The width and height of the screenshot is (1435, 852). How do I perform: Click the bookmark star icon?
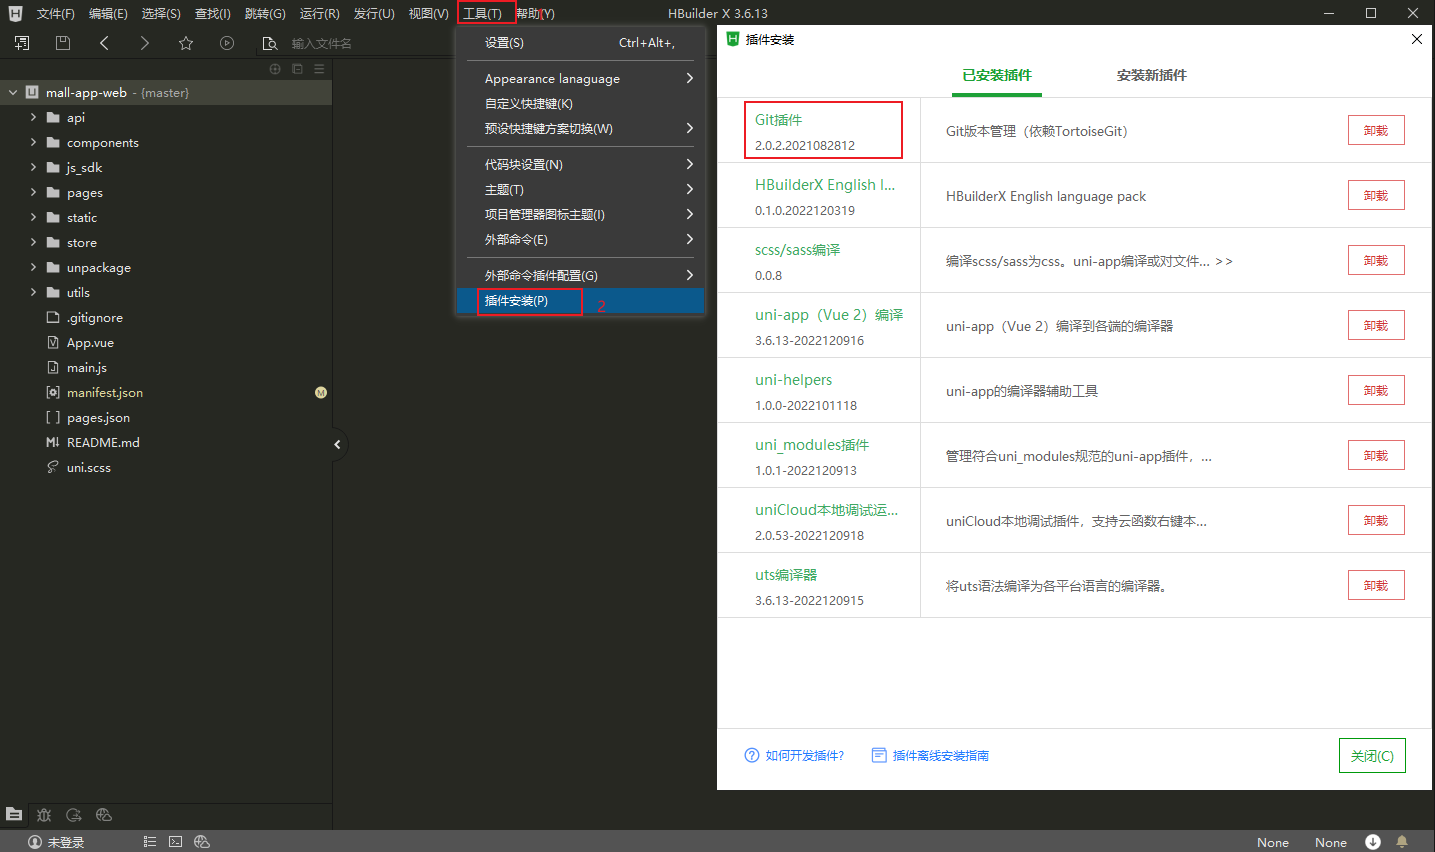pos(186,43)
